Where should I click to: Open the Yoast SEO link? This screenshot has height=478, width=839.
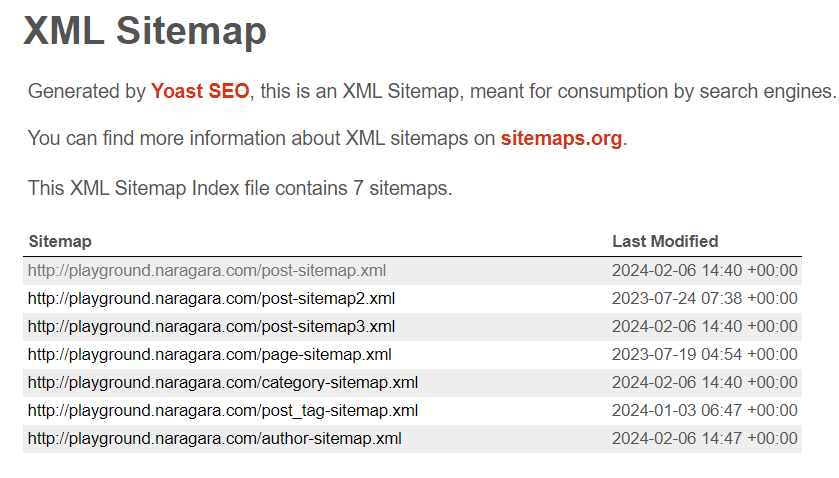(x=200, y=91)
